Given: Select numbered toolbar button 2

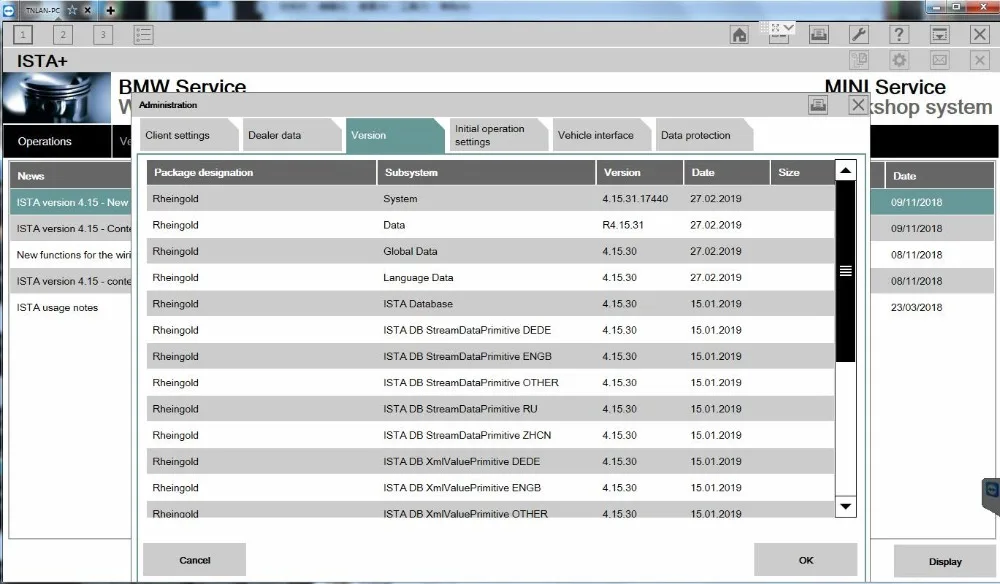Looking at the screenshot, I should [62, 34].
